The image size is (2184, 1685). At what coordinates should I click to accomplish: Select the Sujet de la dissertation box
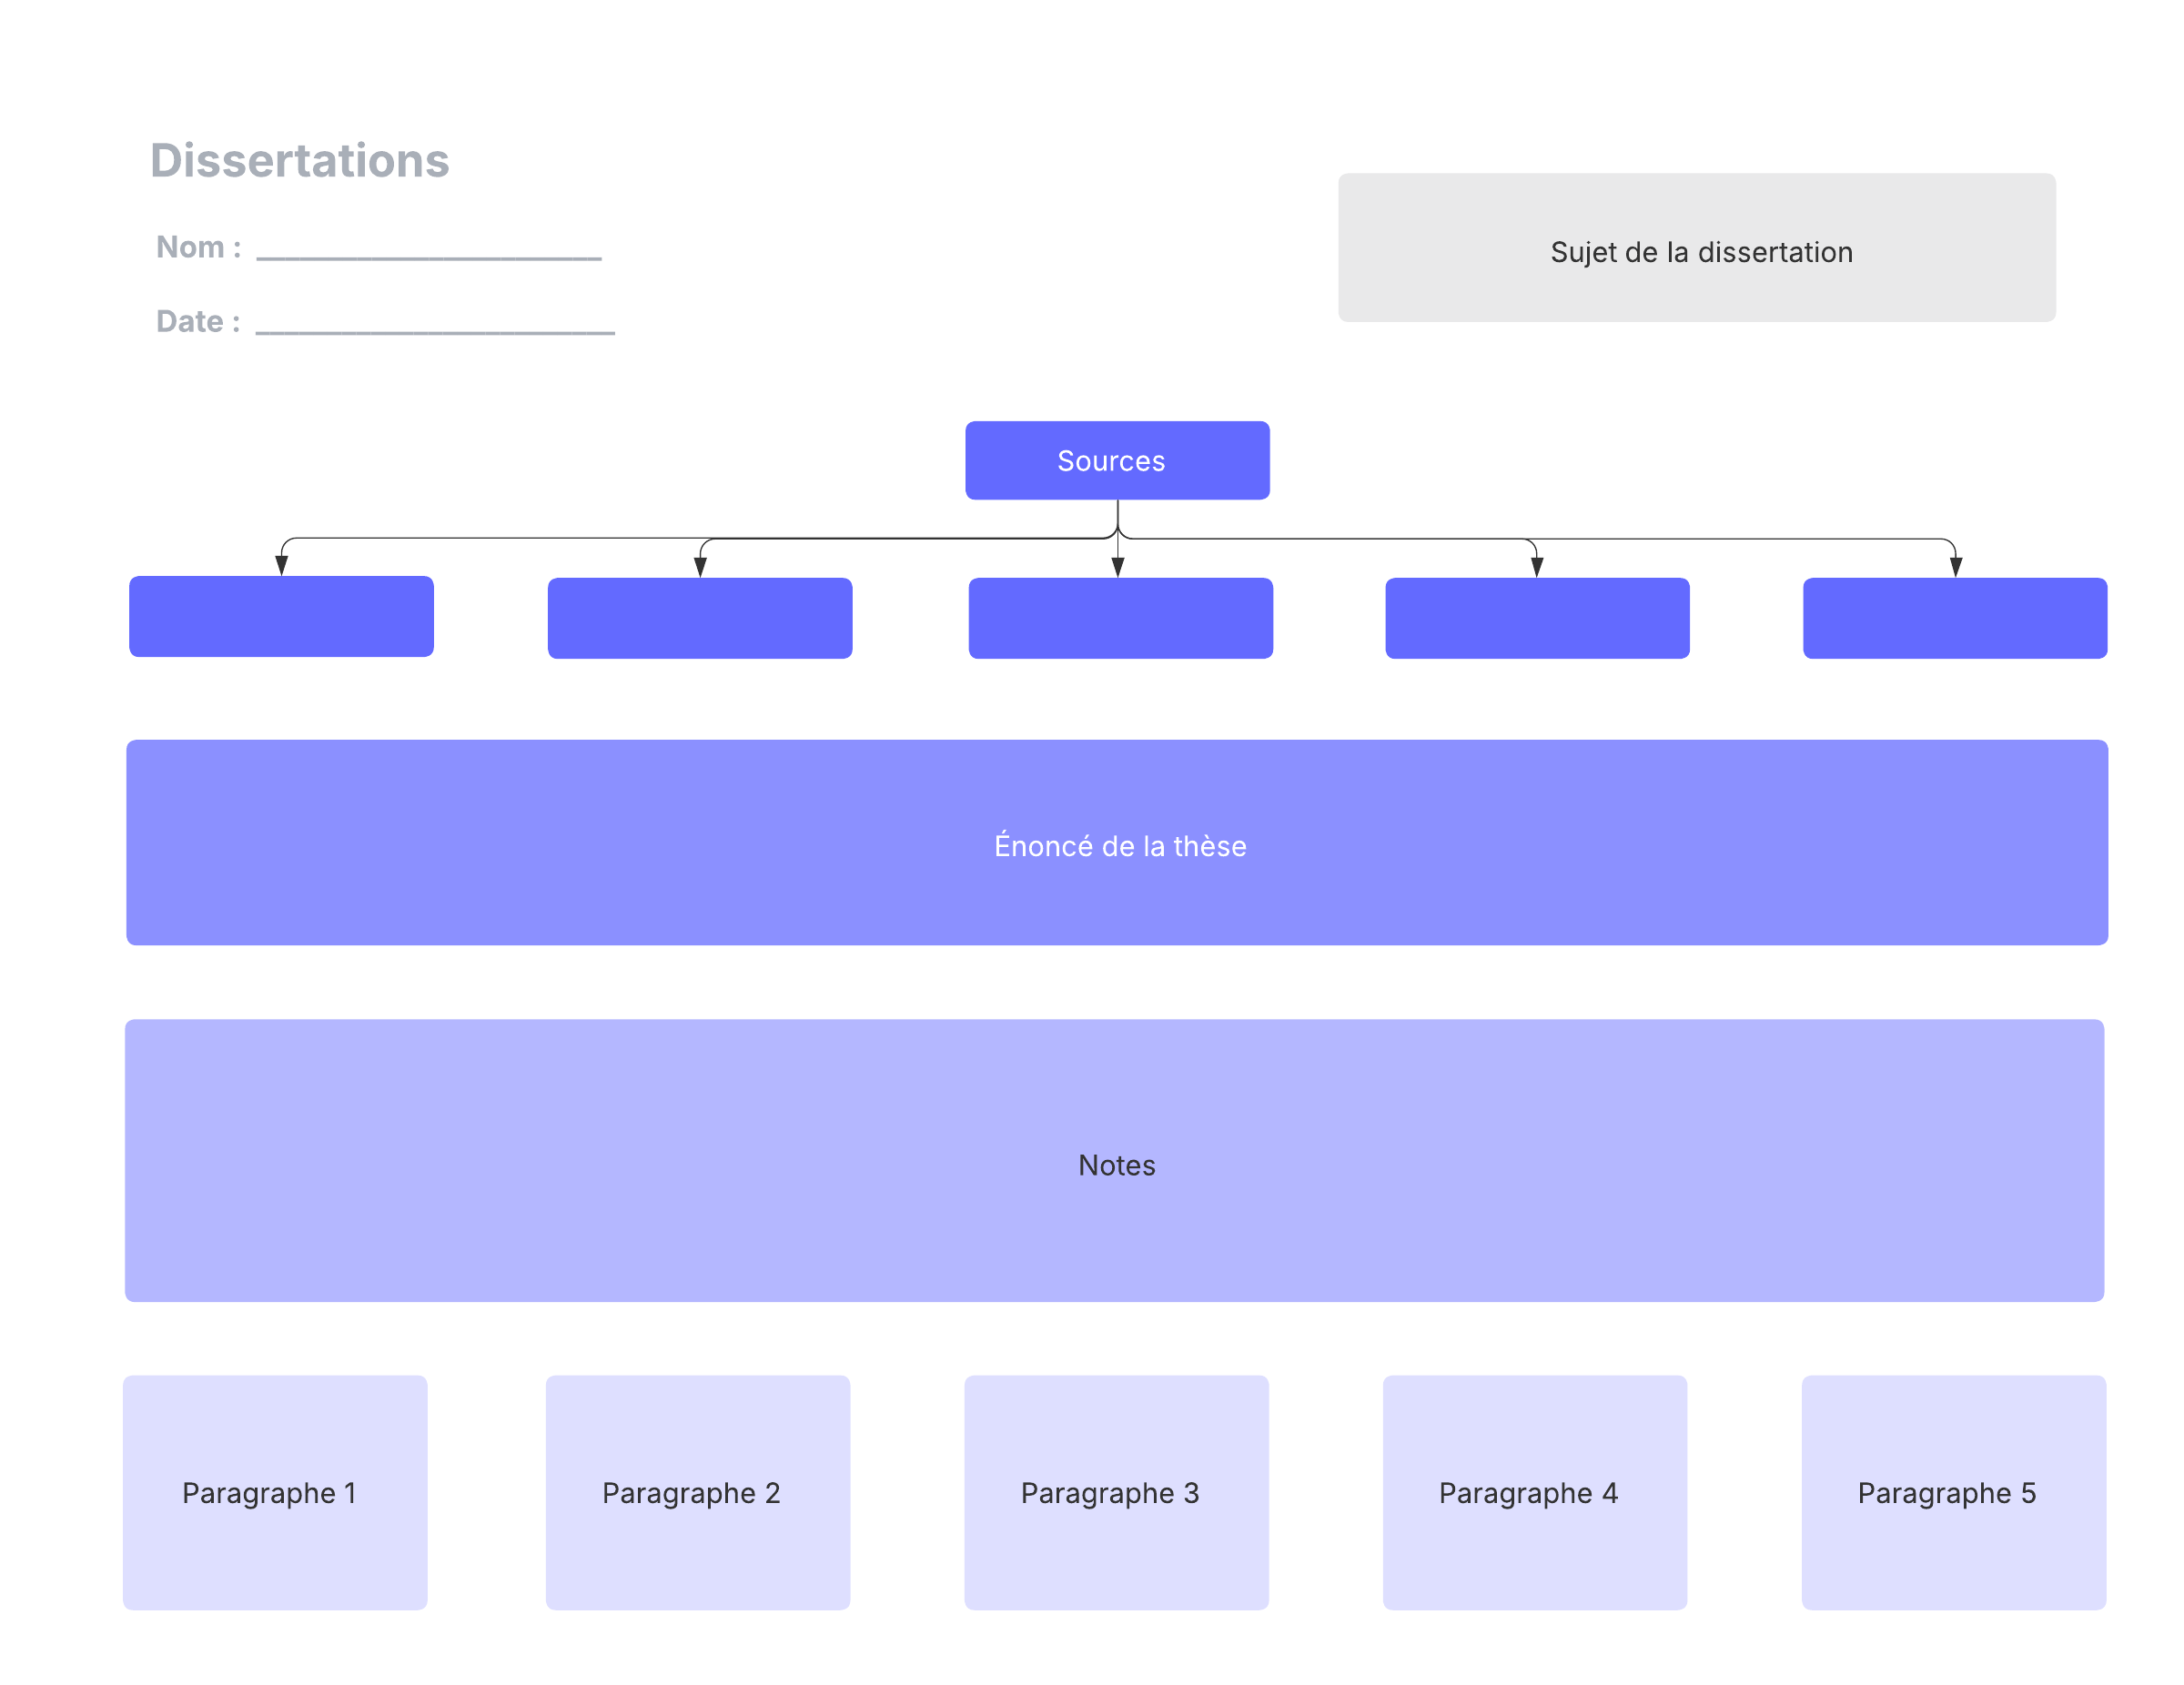[x=1696, y=248]
